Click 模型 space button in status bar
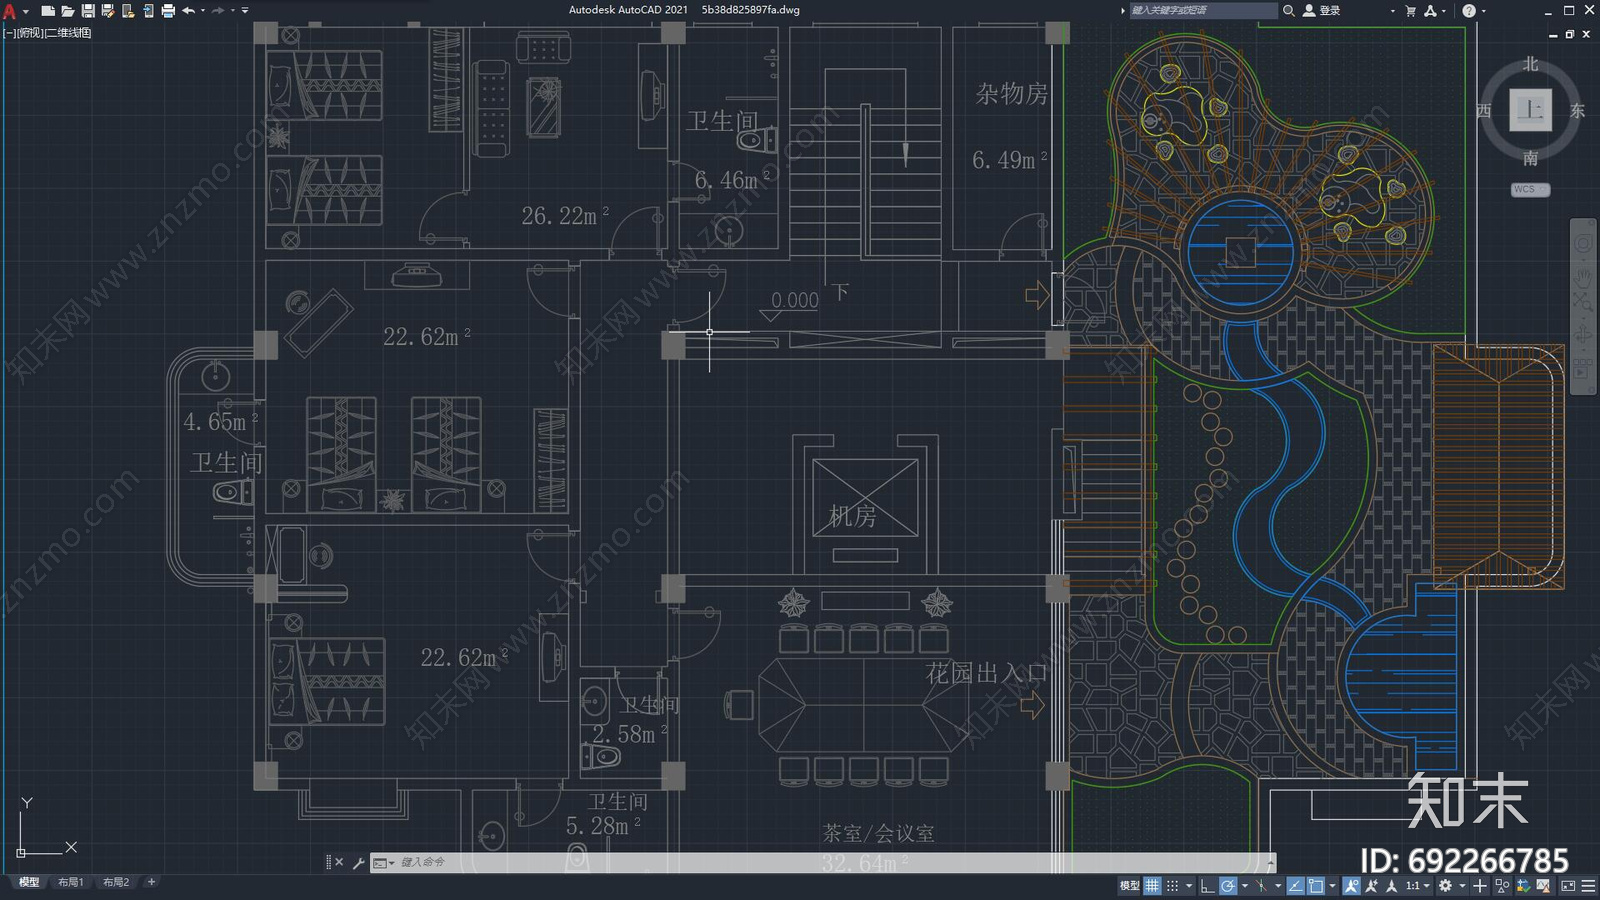 (1130, 886)
